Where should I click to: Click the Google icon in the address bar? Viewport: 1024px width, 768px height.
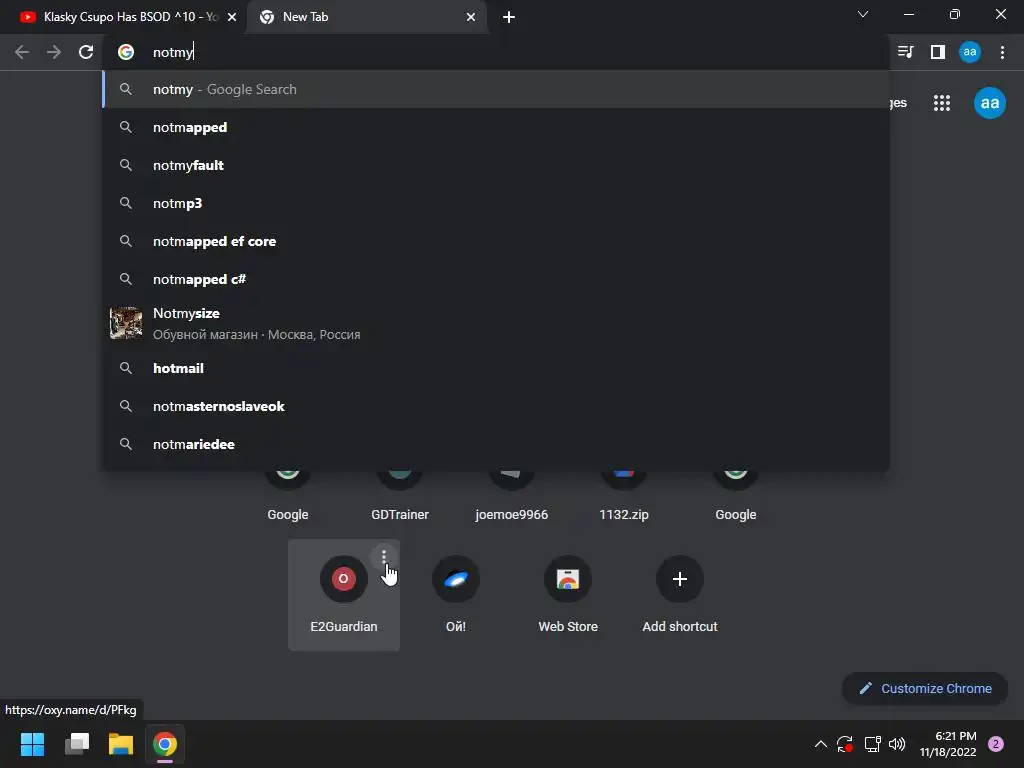(126, 52)
